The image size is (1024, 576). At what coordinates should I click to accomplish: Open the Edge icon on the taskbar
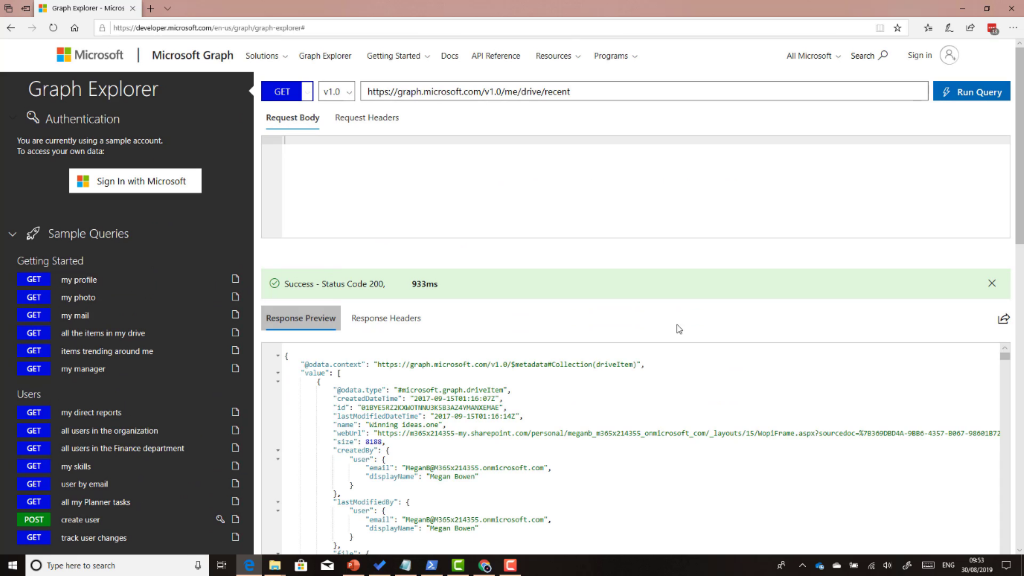click(249, 566)
